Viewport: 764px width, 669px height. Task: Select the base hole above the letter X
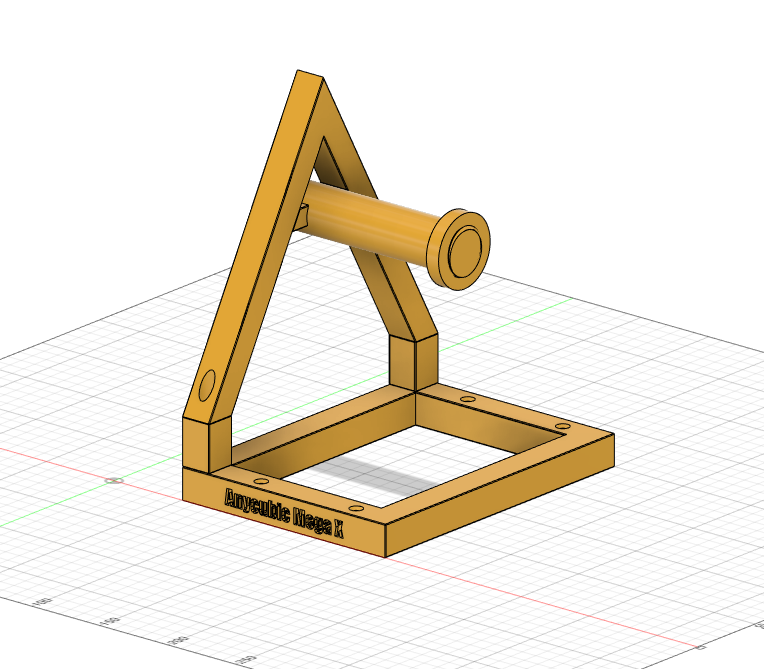click(x=356, y=509)
